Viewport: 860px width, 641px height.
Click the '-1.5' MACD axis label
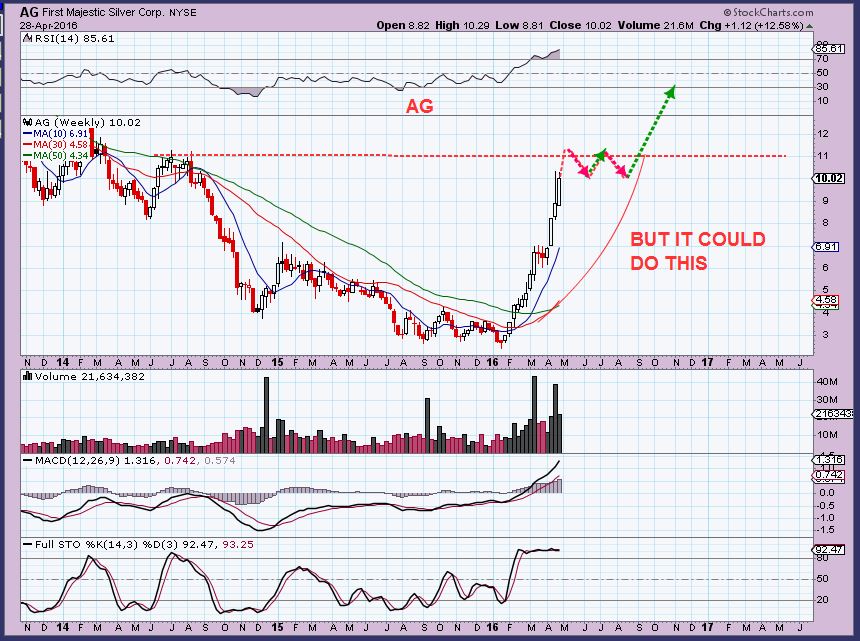tap(825, 530)
